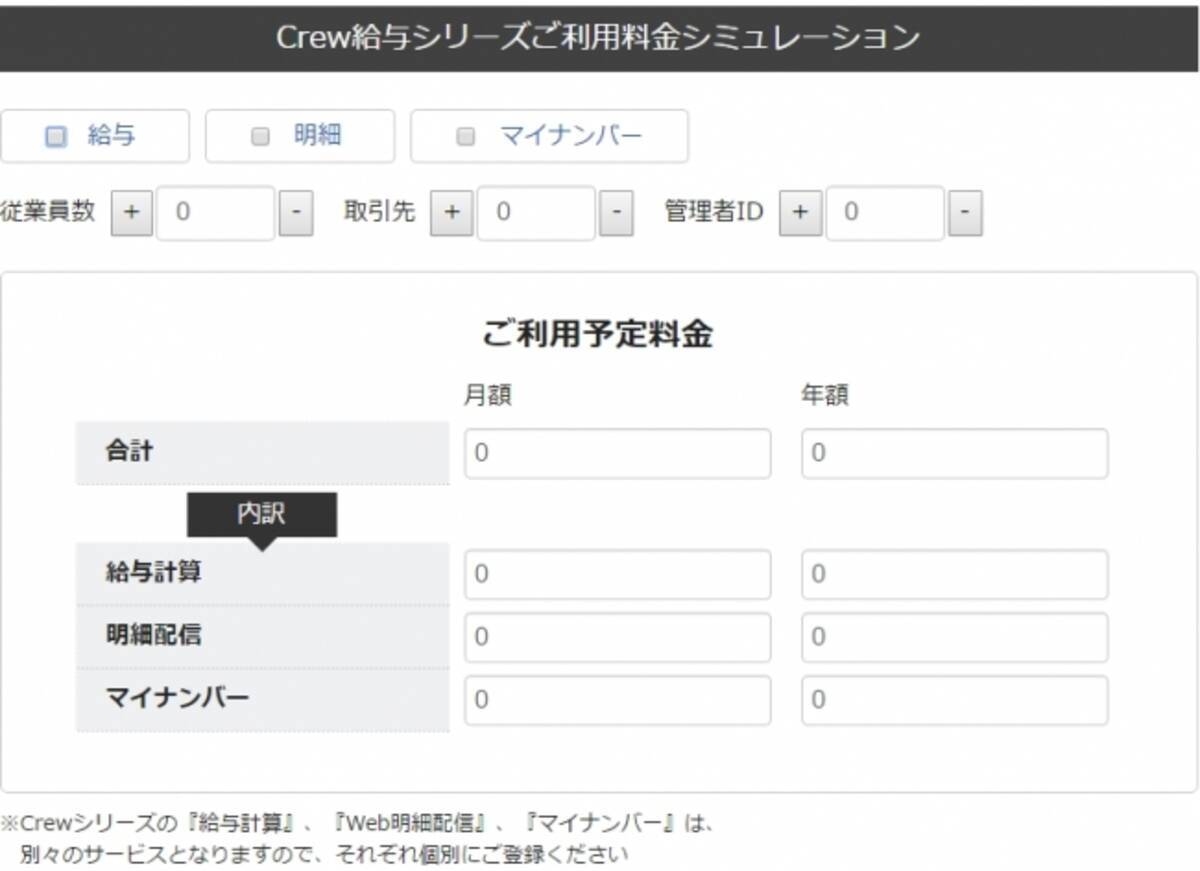Decrement the 管理者ID count
This screenshot has width=1200, height=871.
965,214
